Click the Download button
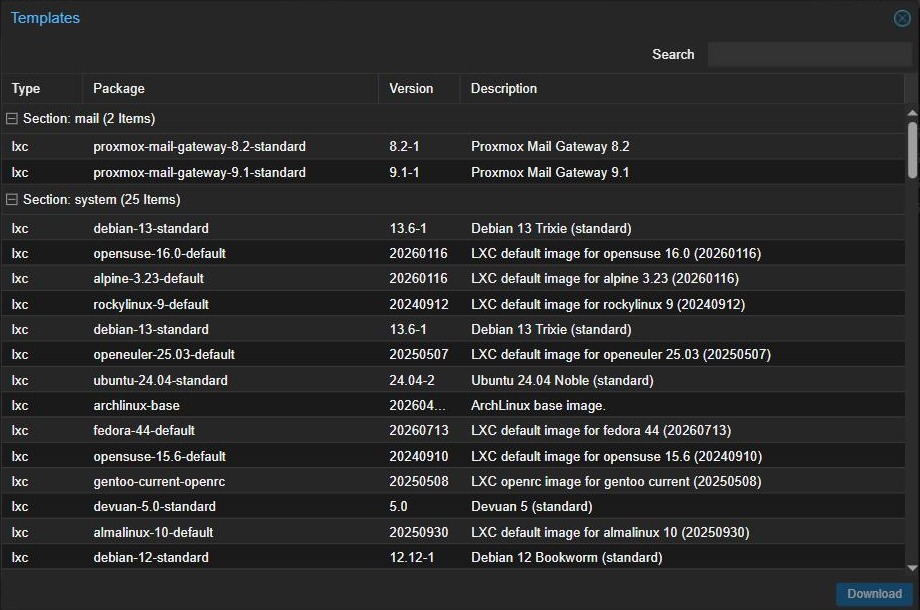Screen dimensions: 920x610 (874, 594)
